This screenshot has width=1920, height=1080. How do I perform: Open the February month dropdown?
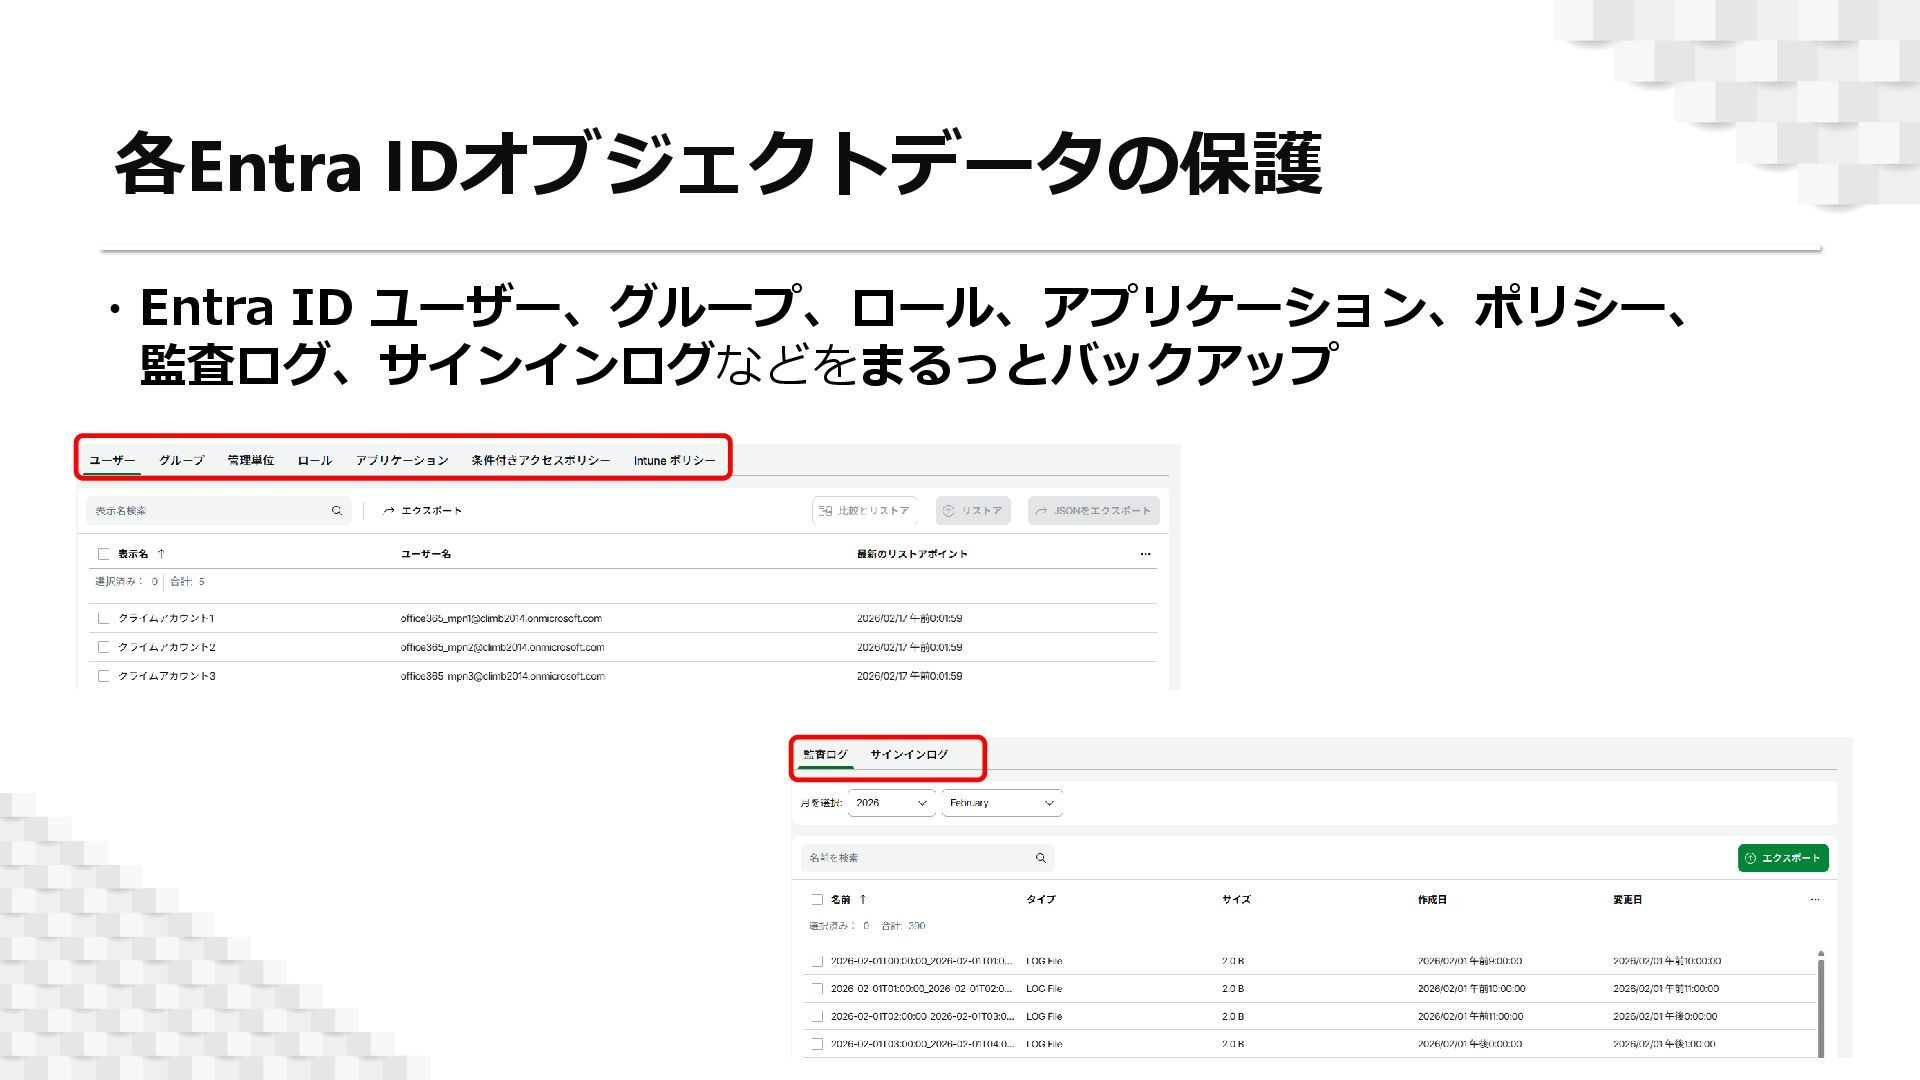point(1001,803)
